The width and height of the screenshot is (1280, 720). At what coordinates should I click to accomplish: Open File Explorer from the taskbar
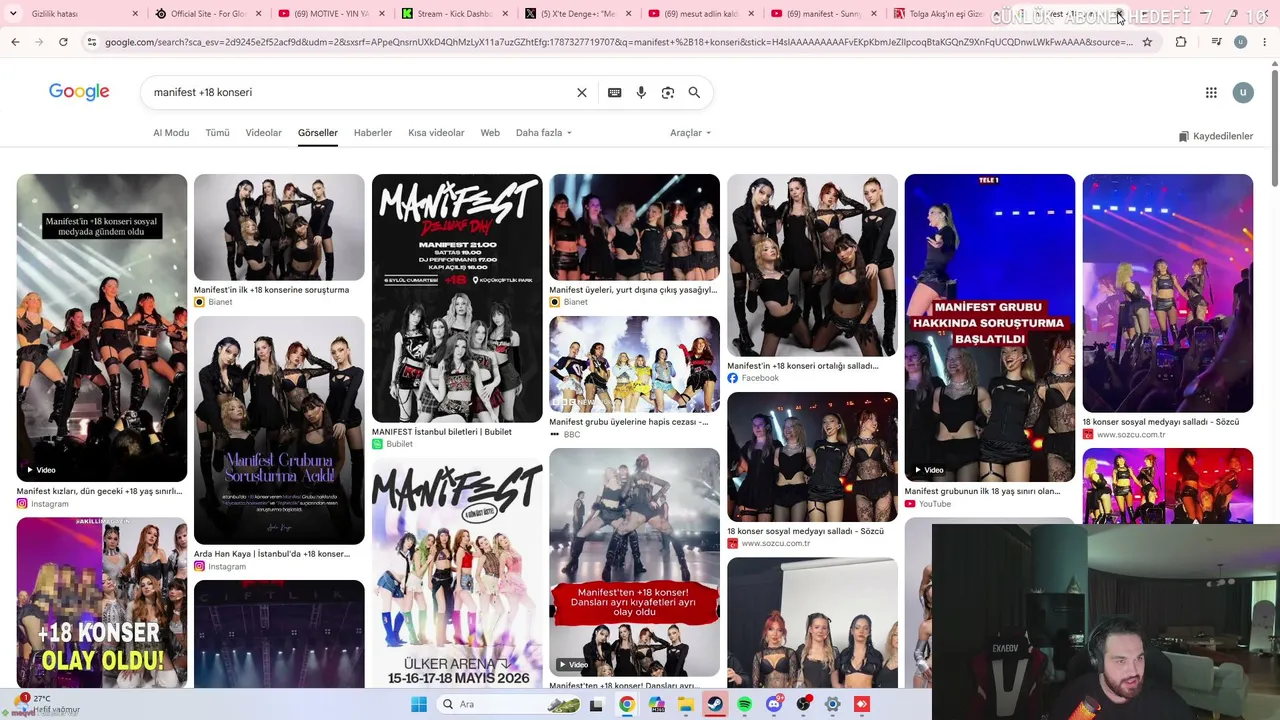click(686, 704)
